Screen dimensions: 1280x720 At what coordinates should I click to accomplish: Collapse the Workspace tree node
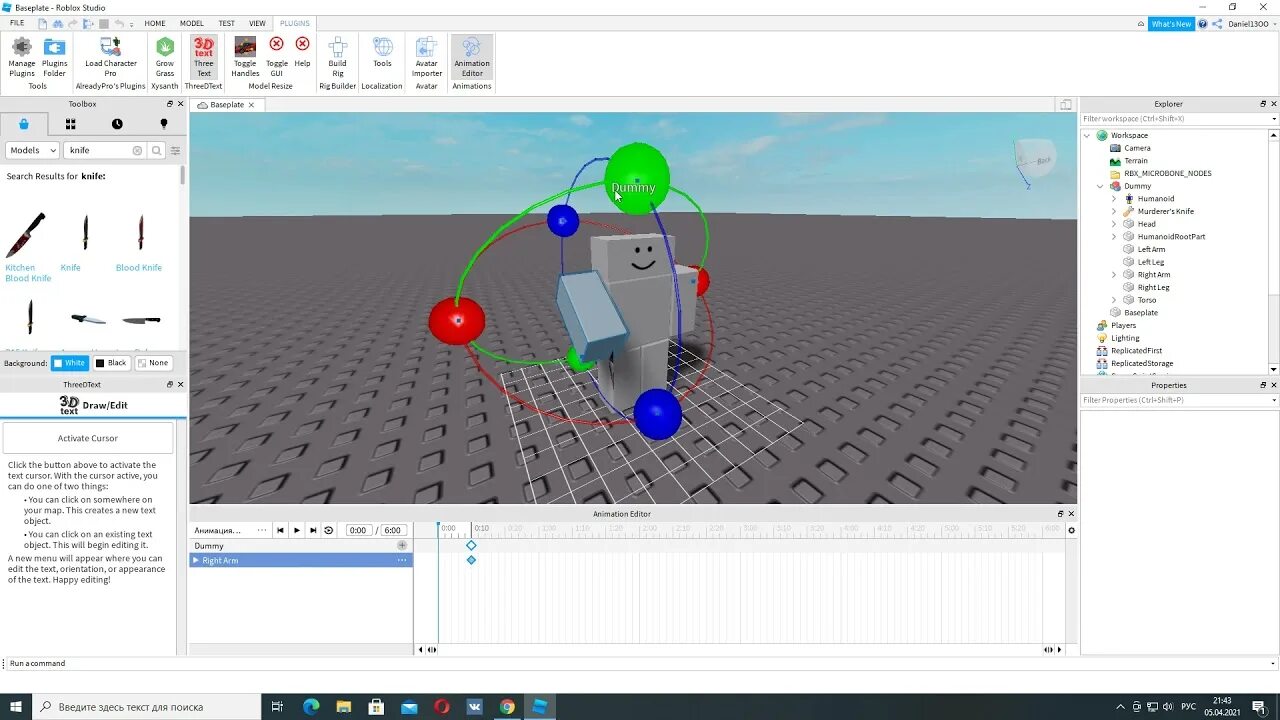[1087, 135]
